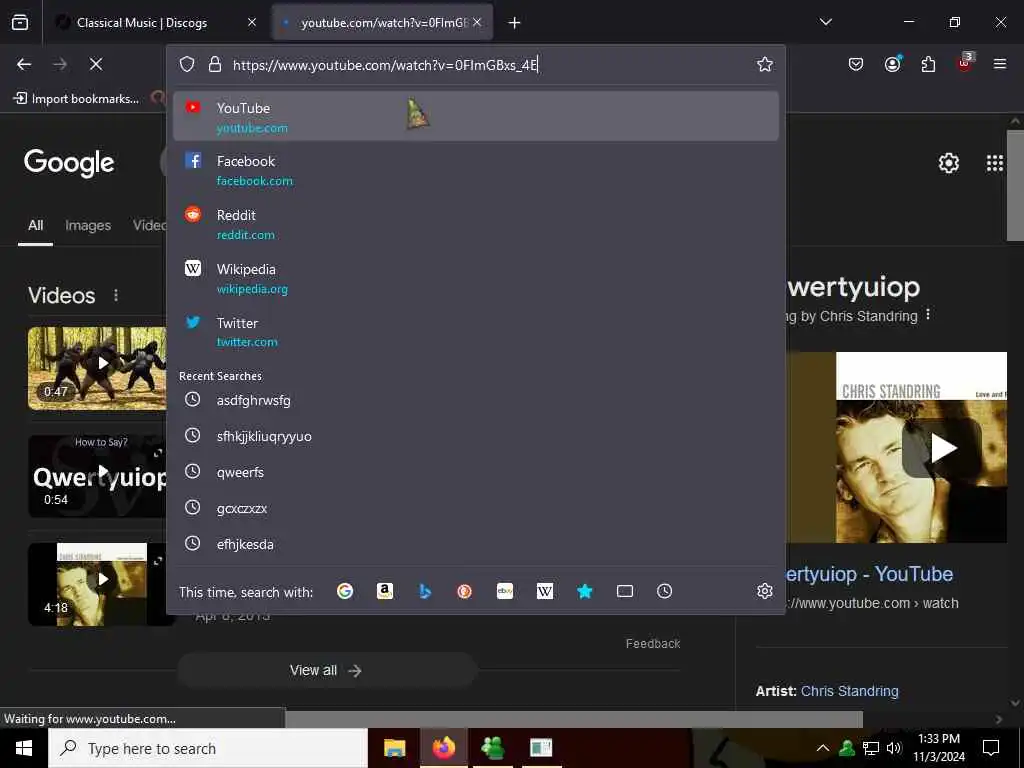Select the Images search tab
This screenshot has width=1024, height=768.
coord(88,225)
